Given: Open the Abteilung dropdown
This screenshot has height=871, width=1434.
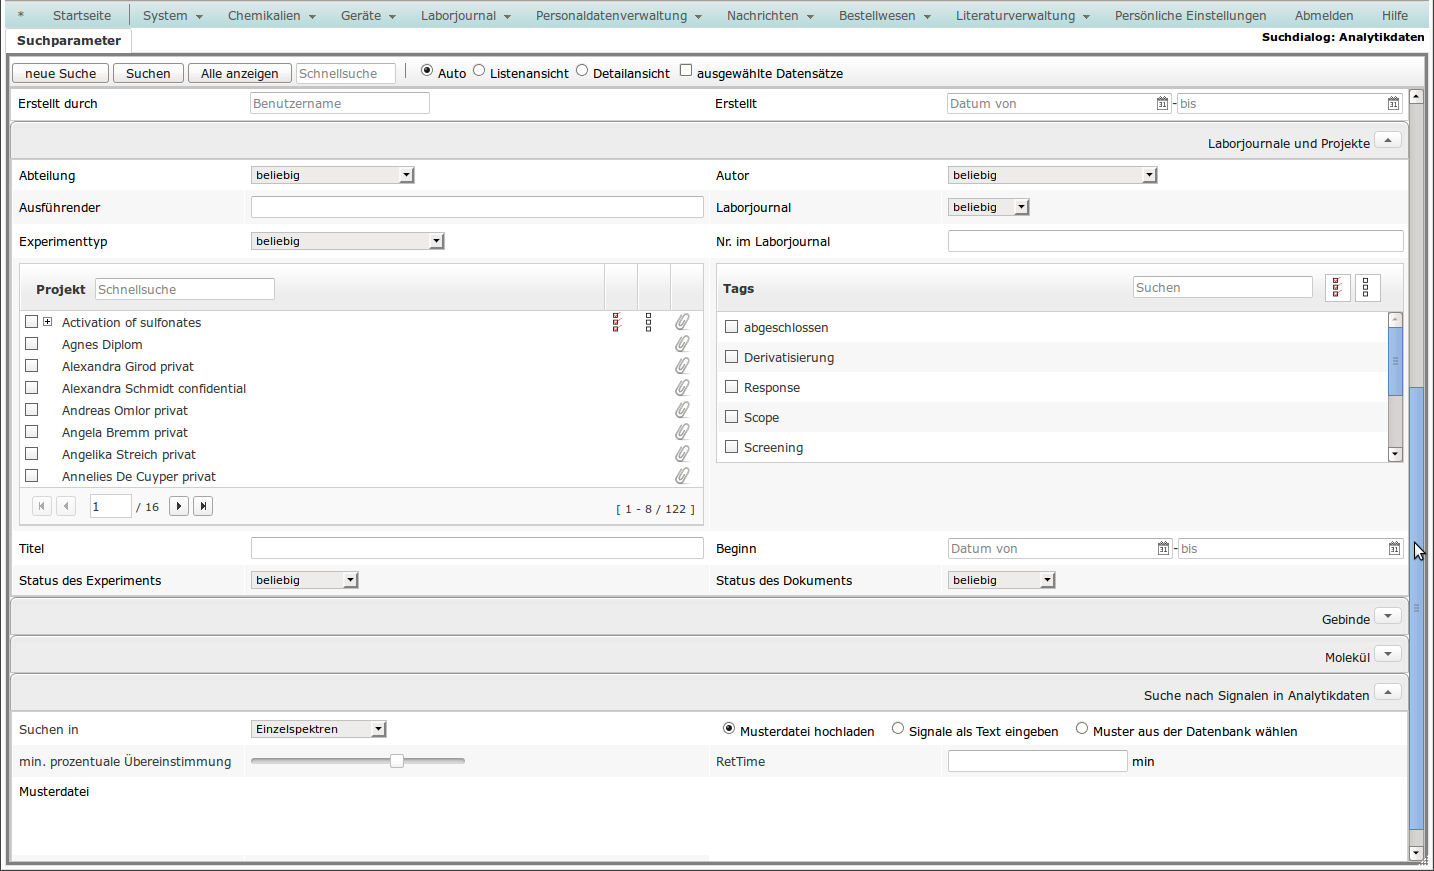Looking at the screenshot, I should point(332,175).
